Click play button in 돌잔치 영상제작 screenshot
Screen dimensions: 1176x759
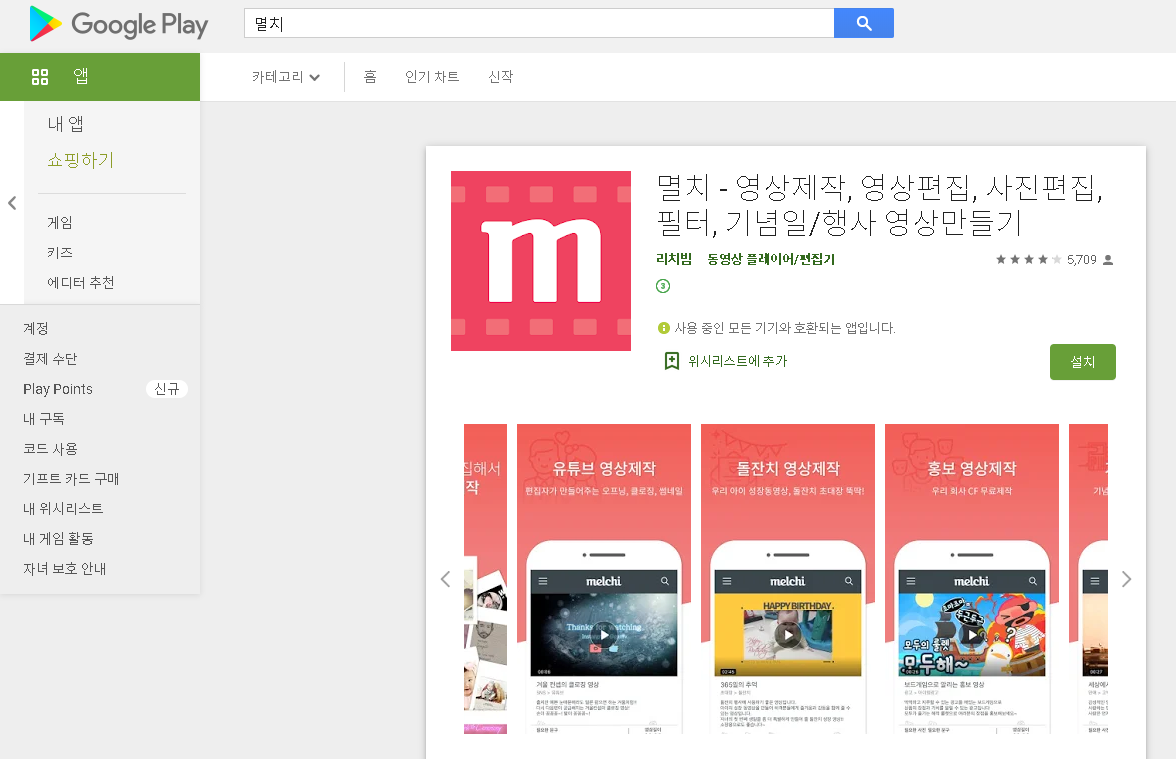[x=788, y=635]
